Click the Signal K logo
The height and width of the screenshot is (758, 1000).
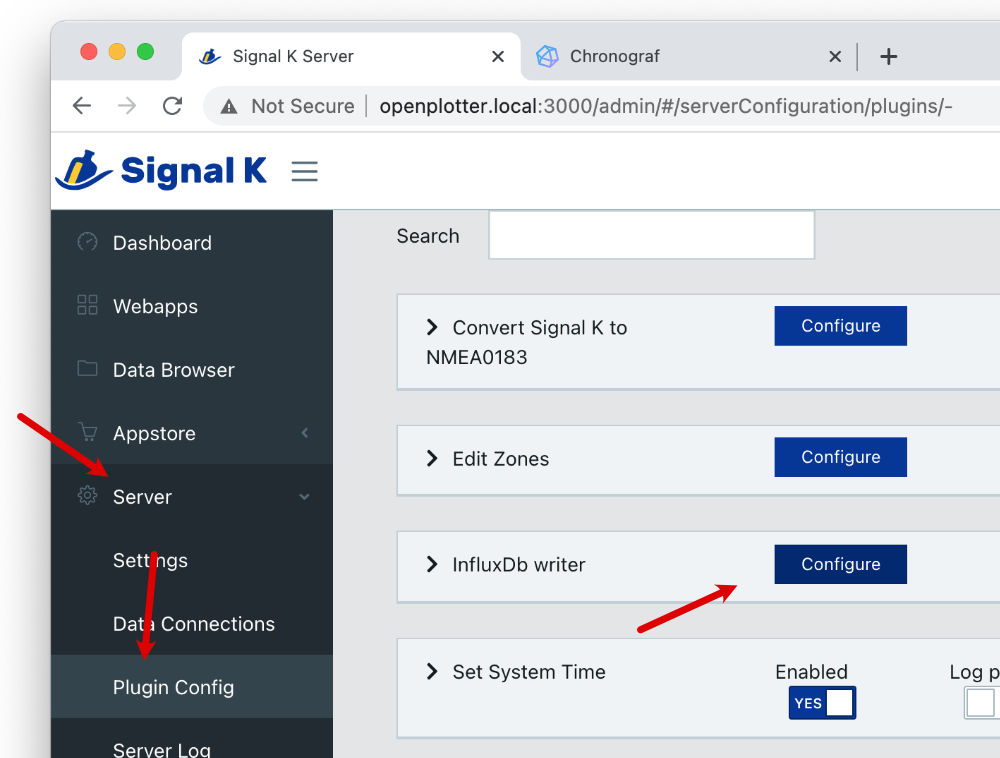[162, 171]
